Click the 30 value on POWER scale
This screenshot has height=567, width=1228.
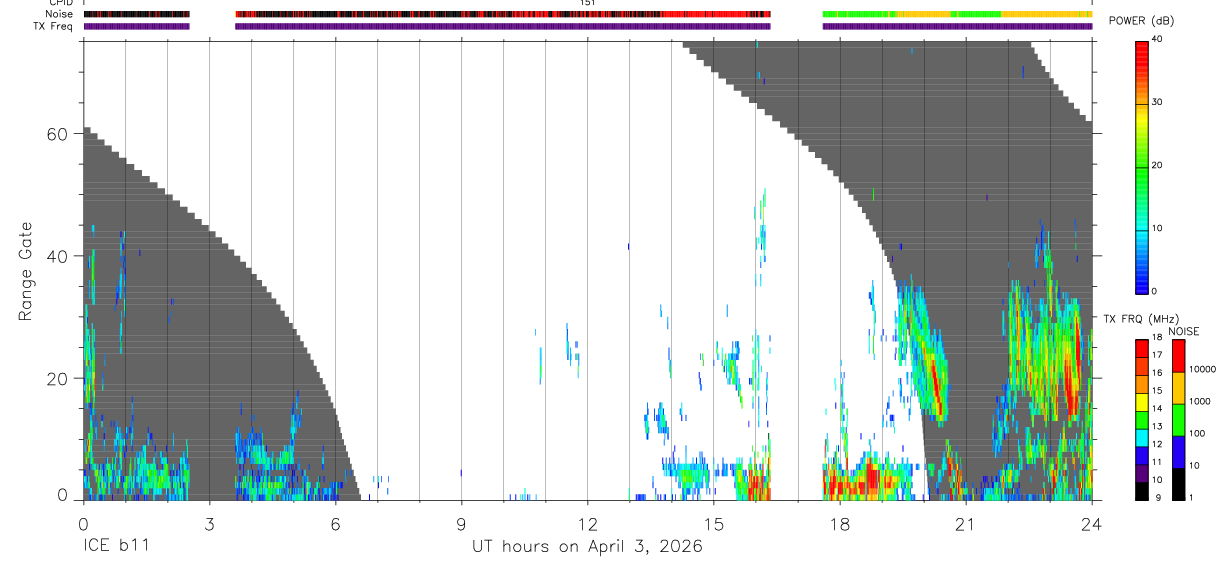click(1158, 103)
